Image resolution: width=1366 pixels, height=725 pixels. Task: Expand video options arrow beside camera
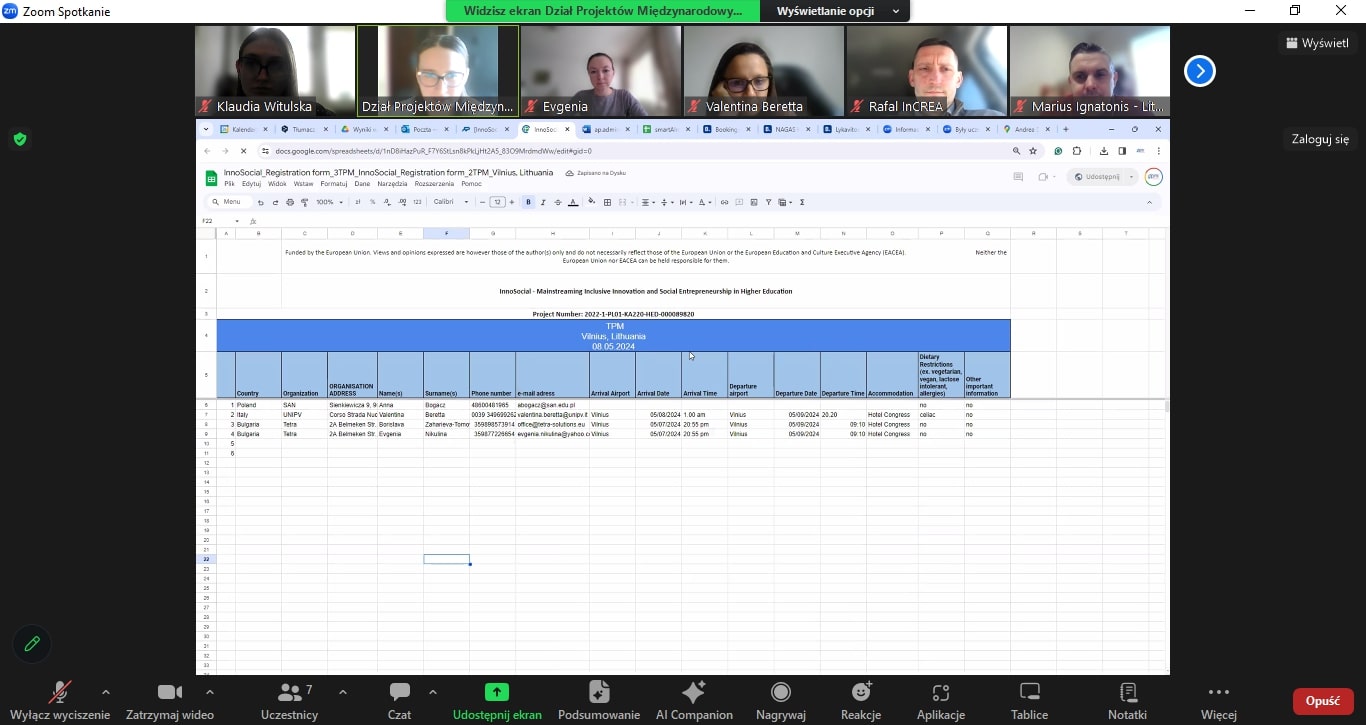[210, 692]
